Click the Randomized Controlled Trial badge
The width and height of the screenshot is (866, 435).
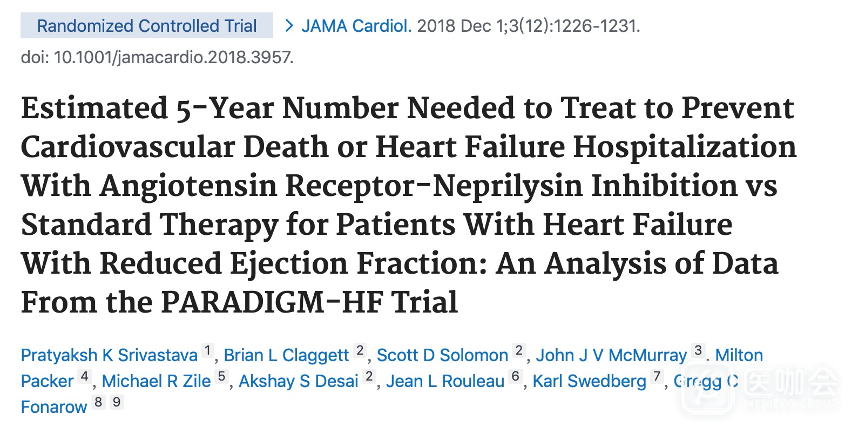point(147,26)
